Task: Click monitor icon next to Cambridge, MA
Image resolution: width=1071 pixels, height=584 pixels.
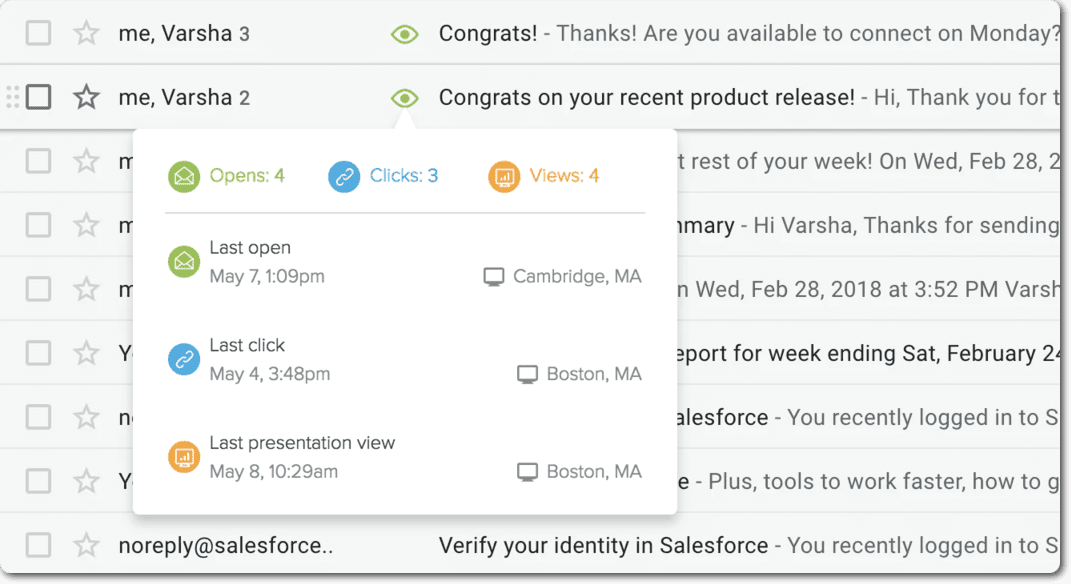Action: (x=494, y=277)
